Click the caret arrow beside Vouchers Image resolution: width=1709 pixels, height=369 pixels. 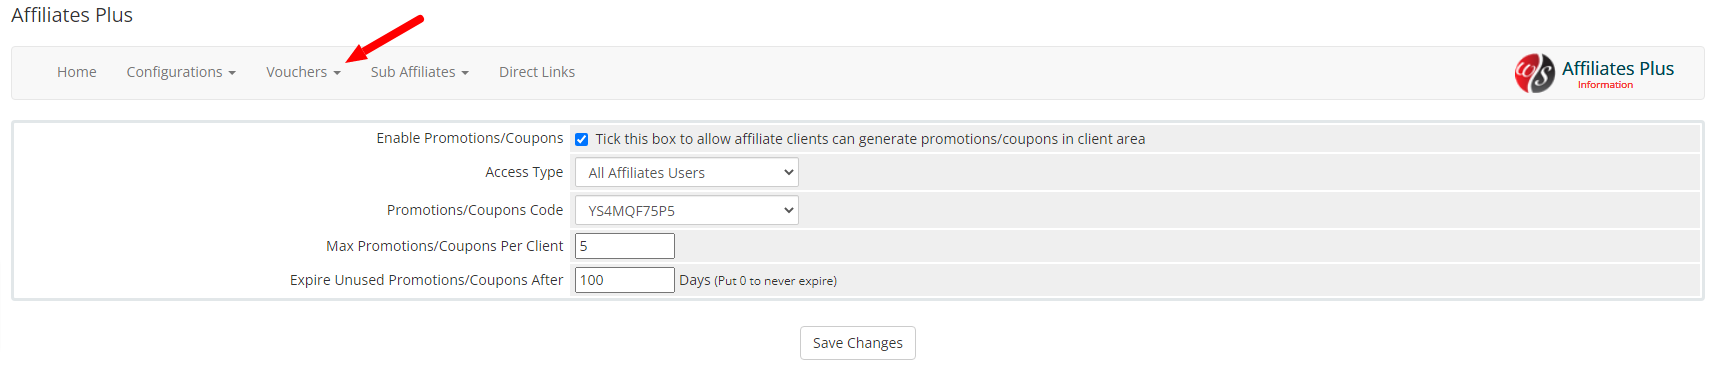pos(337,73)
